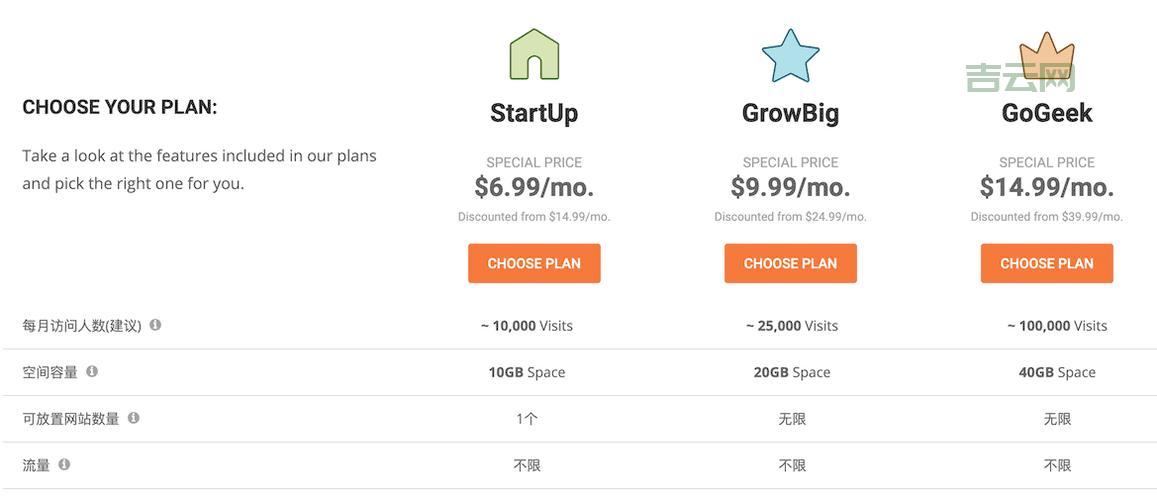Choose the GoGeek plan button

[x=1046, y=263]
